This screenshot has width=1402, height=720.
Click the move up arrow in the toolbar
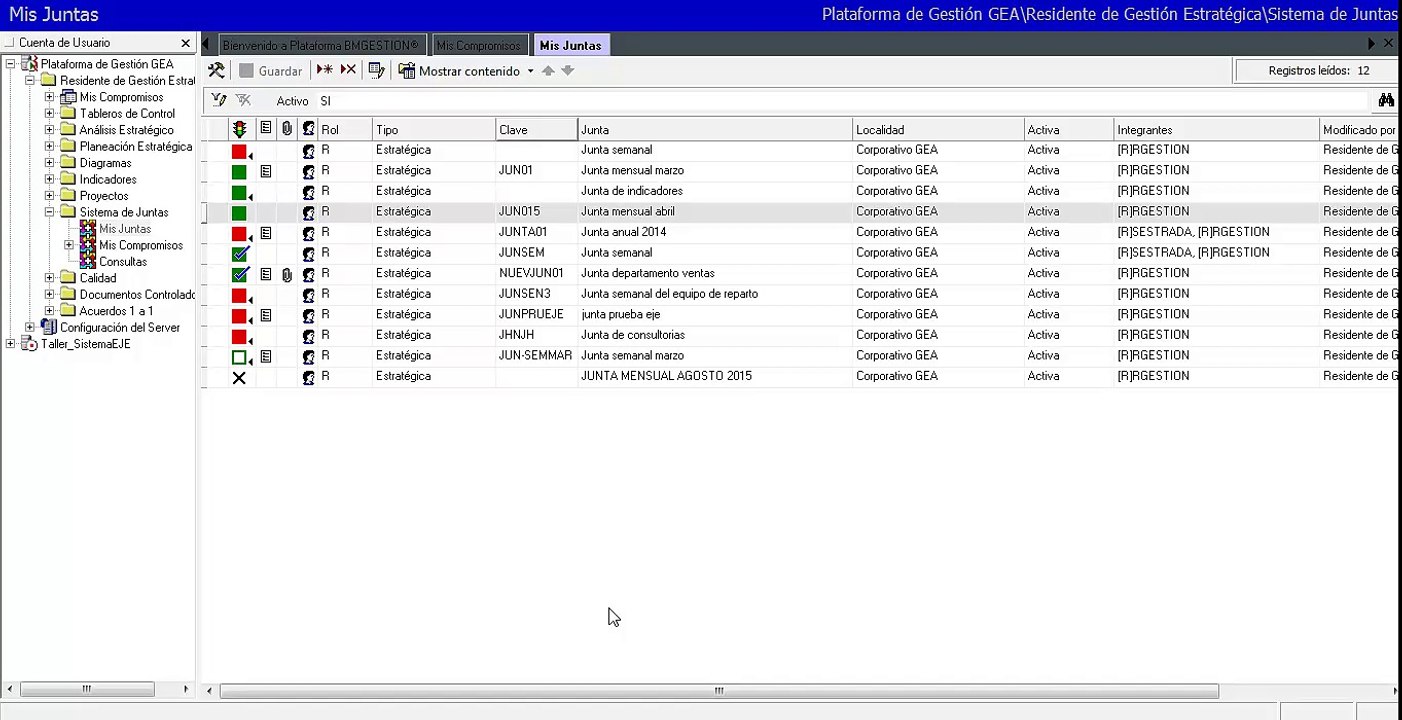[548, 71]
